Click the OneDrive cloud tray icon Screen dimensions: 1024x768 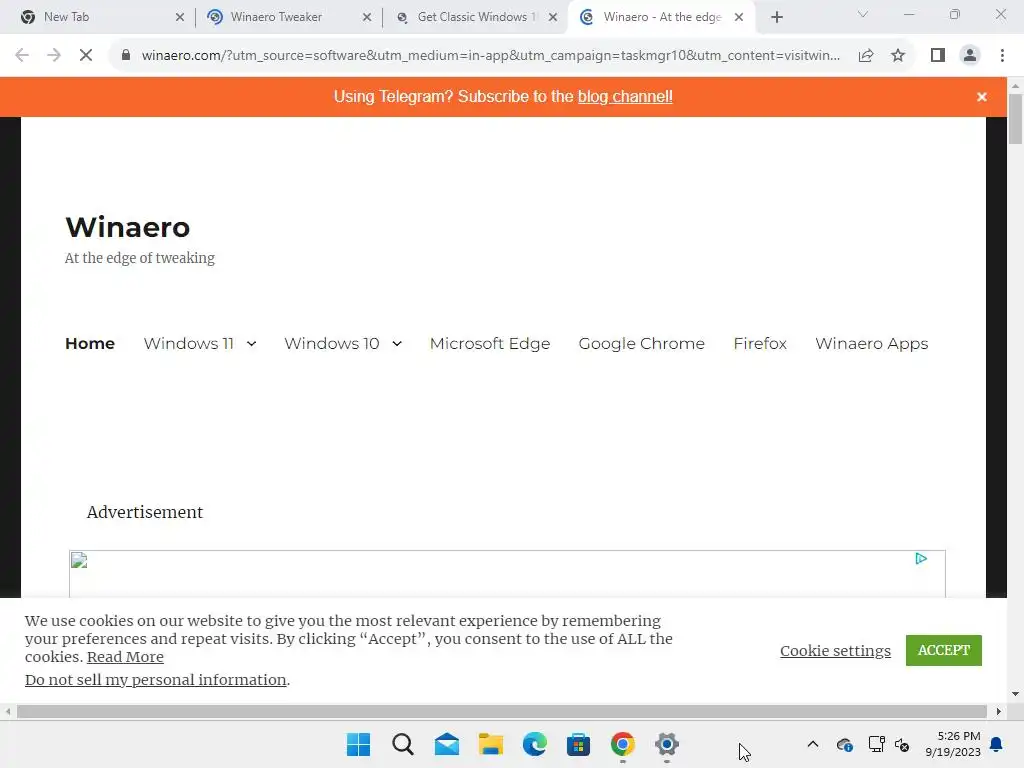coord(844,744)
